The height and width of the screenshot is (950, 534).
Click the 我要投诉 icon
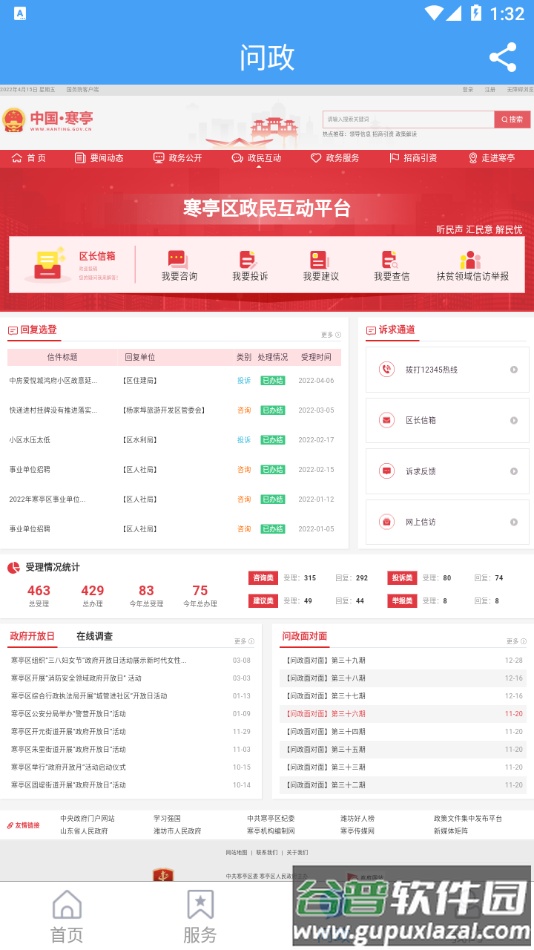click(x=249, y=259)
